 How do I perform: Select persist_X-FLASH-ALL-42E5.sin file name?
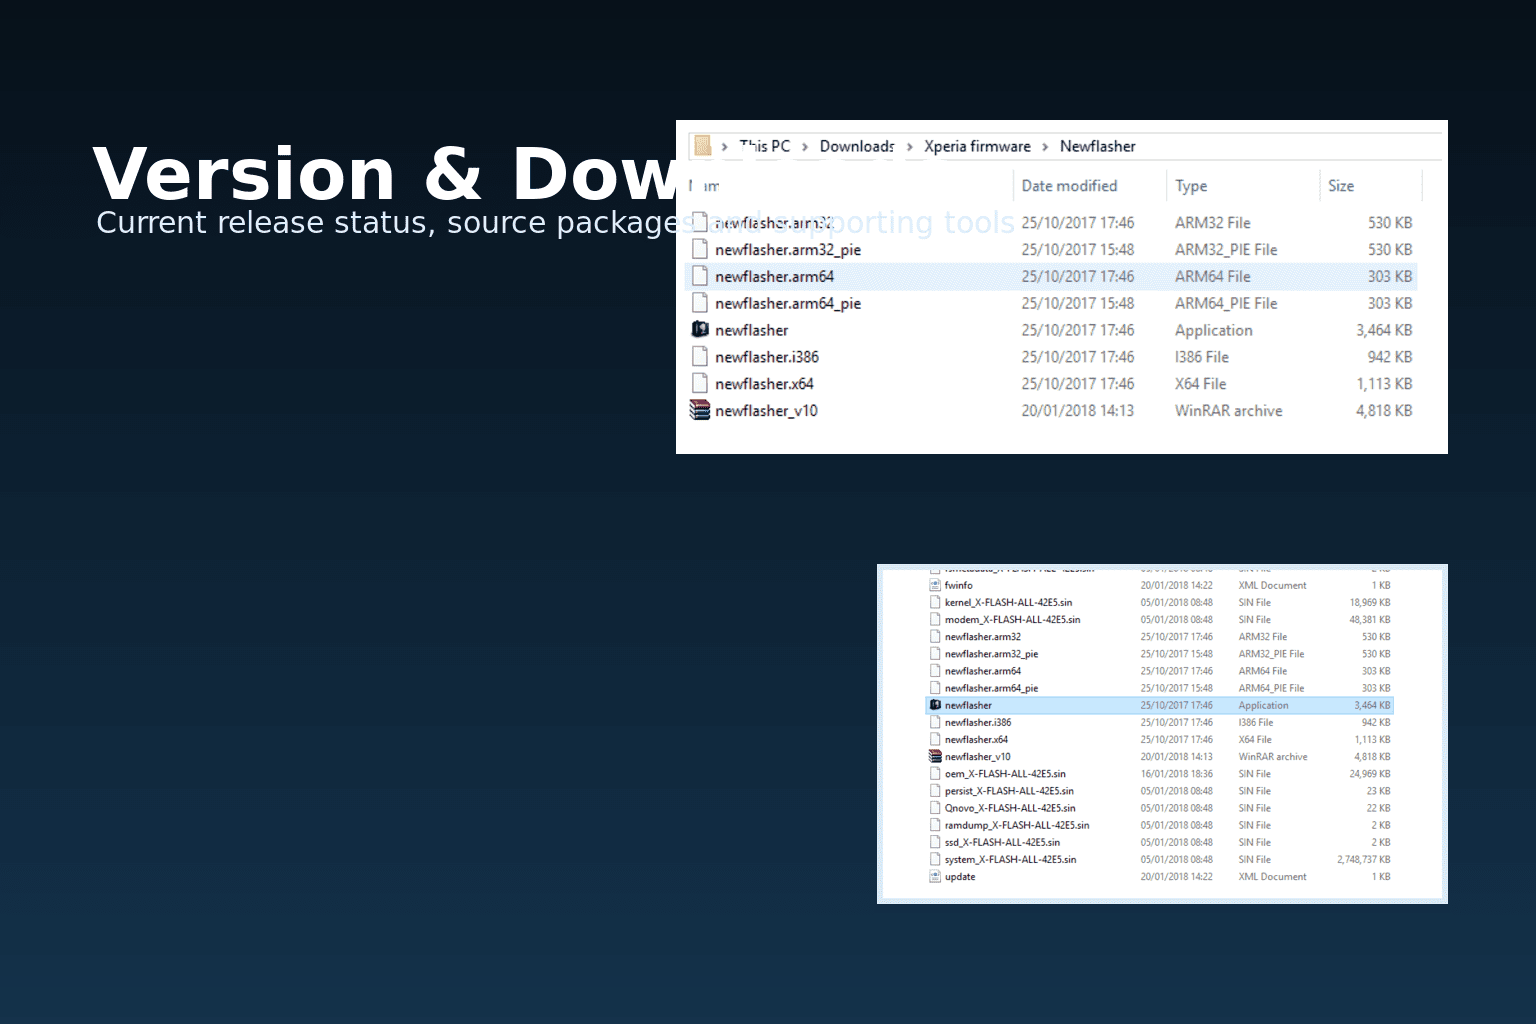coord(1009,791)
